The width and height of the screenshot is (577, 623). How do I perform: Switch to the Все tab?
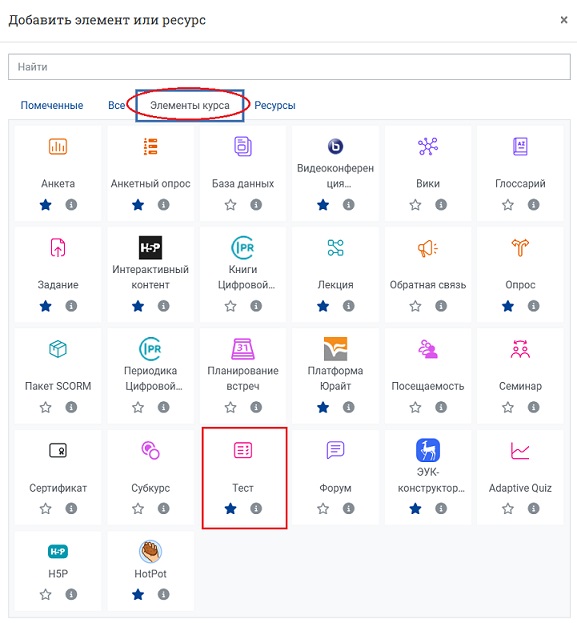[x=116, y=105]
